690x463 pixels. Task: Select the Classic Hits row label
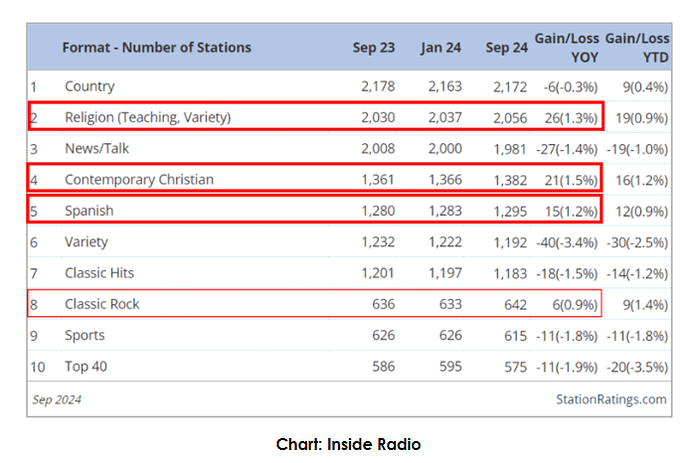click(99, 273)
